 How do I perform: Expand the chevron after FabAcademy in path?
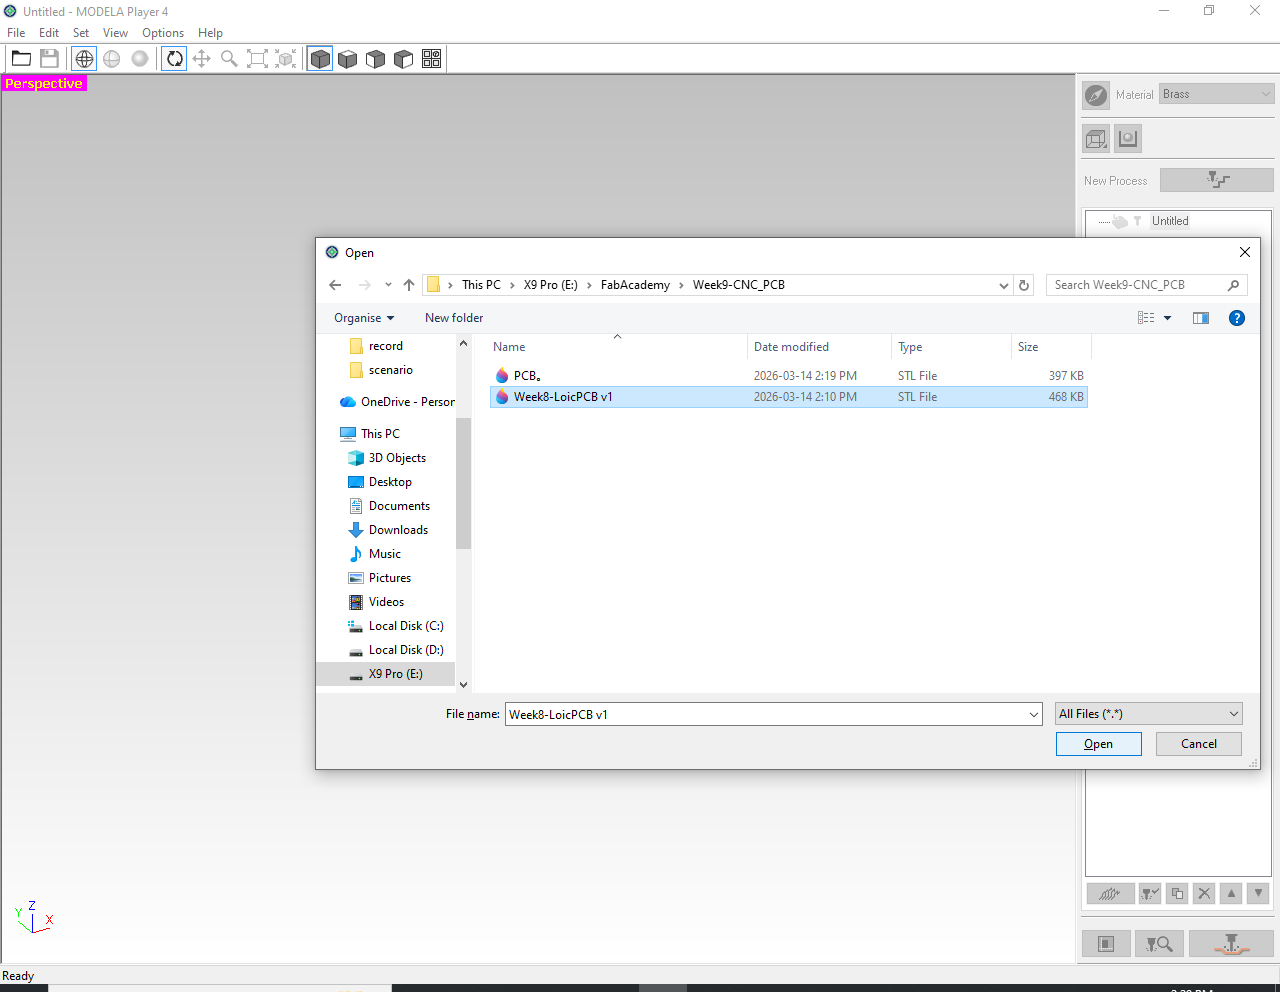point(682,285)
